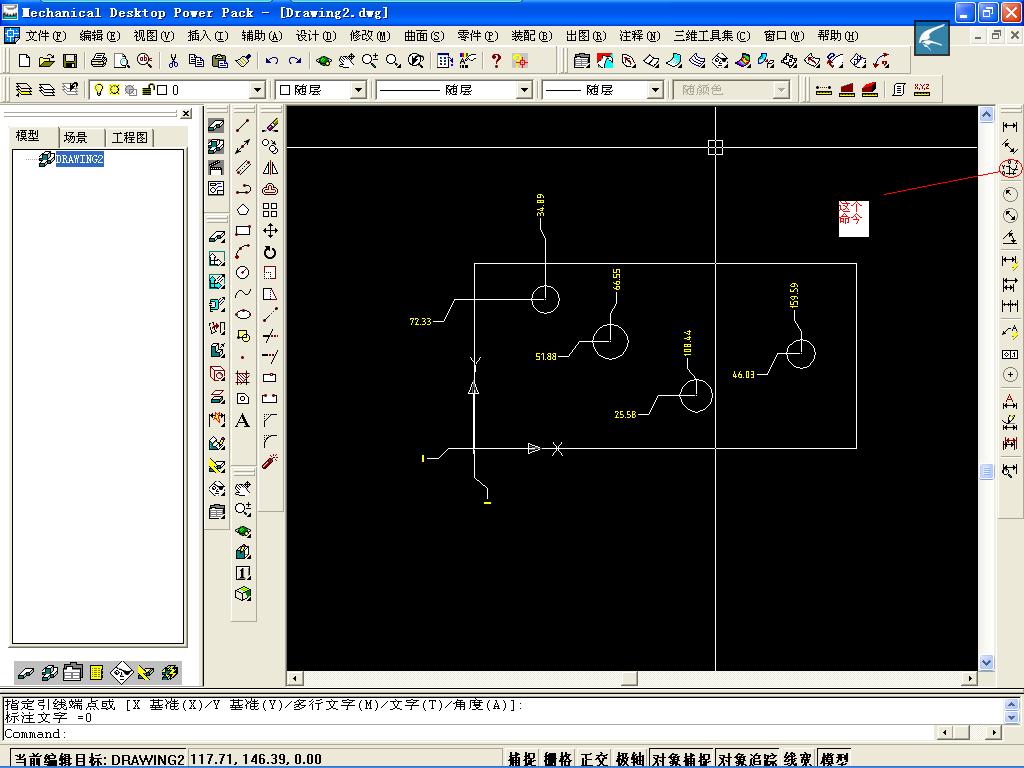The width and height of the screenshot is (1024, 768).
Task: Toggle 线宽 lineweight display in status bar
Action: [798, 759]
